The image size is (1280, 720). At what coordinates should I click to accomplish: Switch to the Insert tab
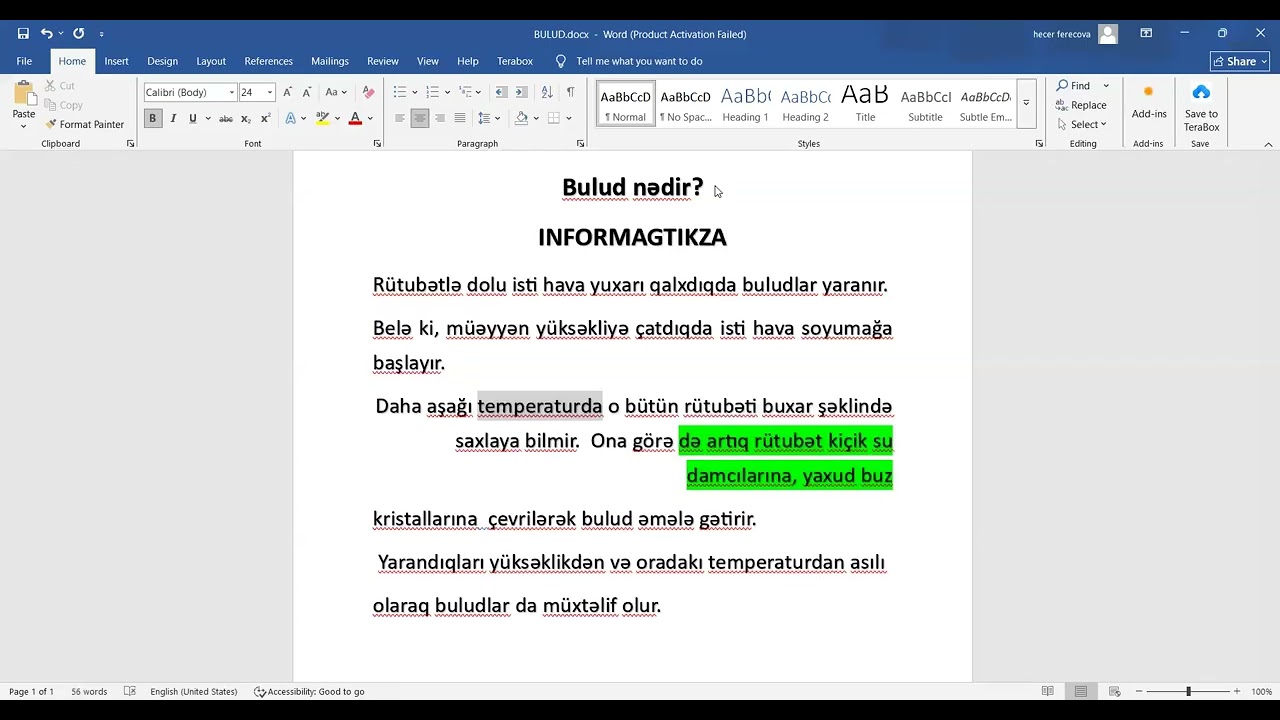(116, 61)
